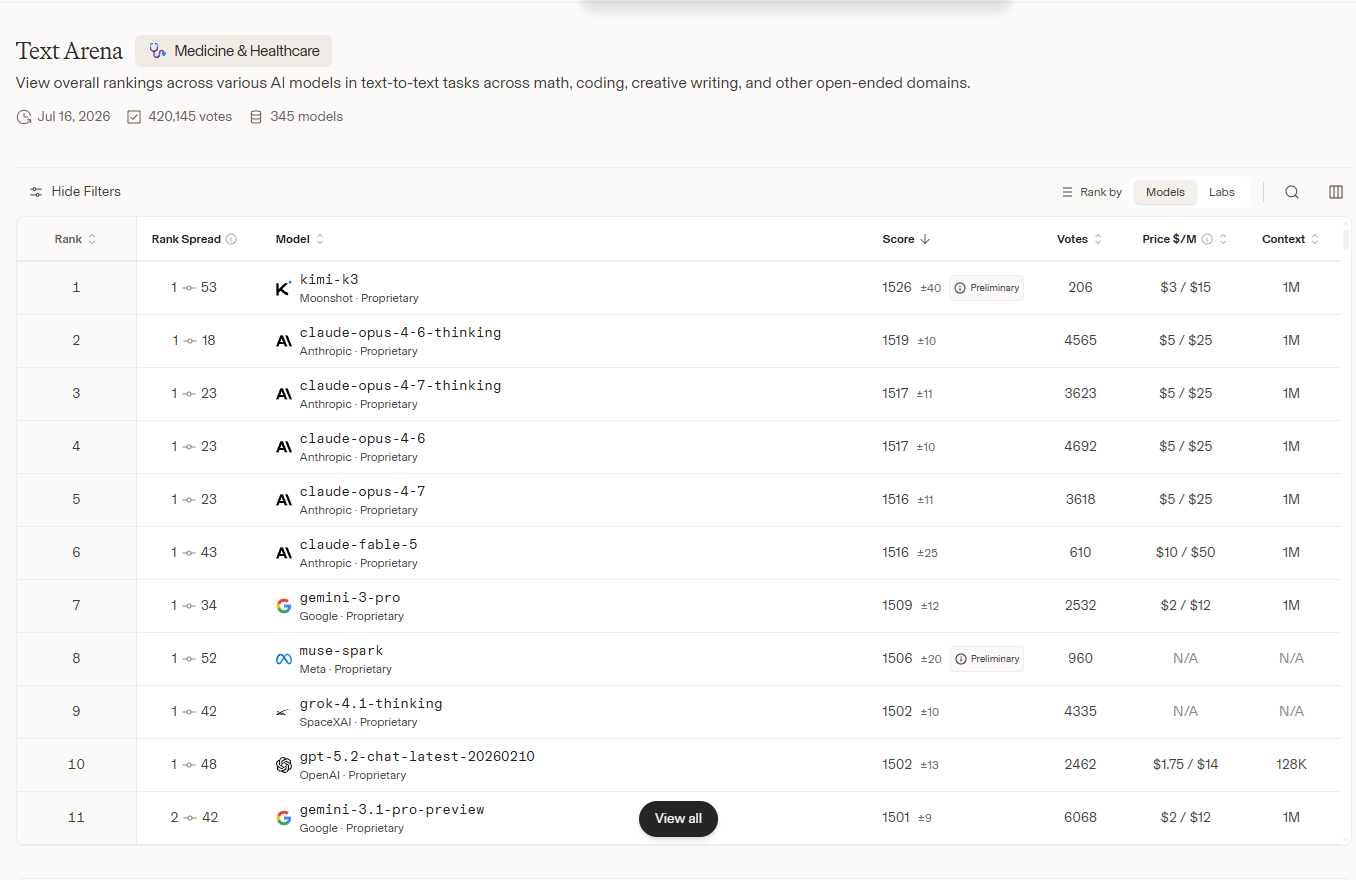Open the gpt-5.2-chat-latest-20260210 model link
The height and width of the screenshot is (880, 1356).
click(x=417, y=757)
